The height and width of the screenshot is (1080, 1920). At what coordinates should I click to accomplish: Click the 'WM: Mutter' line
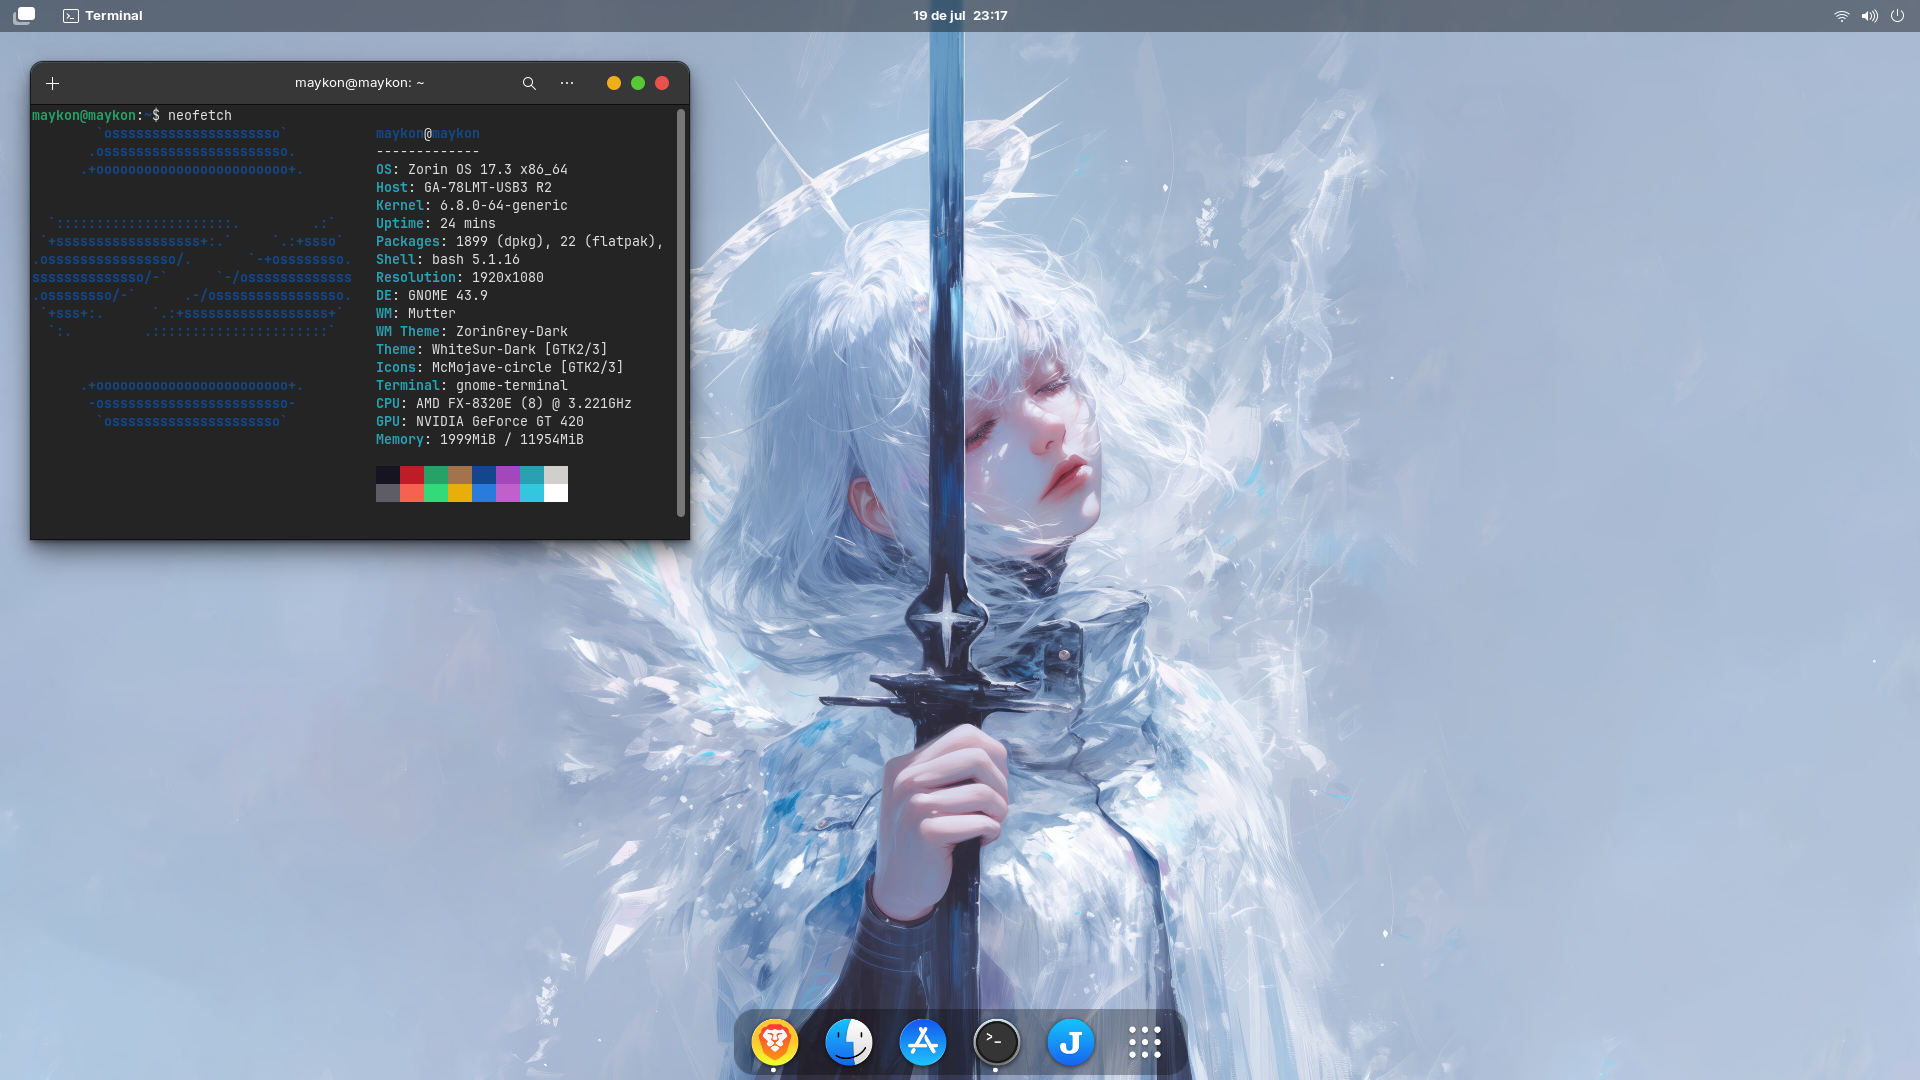click(416, 313)
